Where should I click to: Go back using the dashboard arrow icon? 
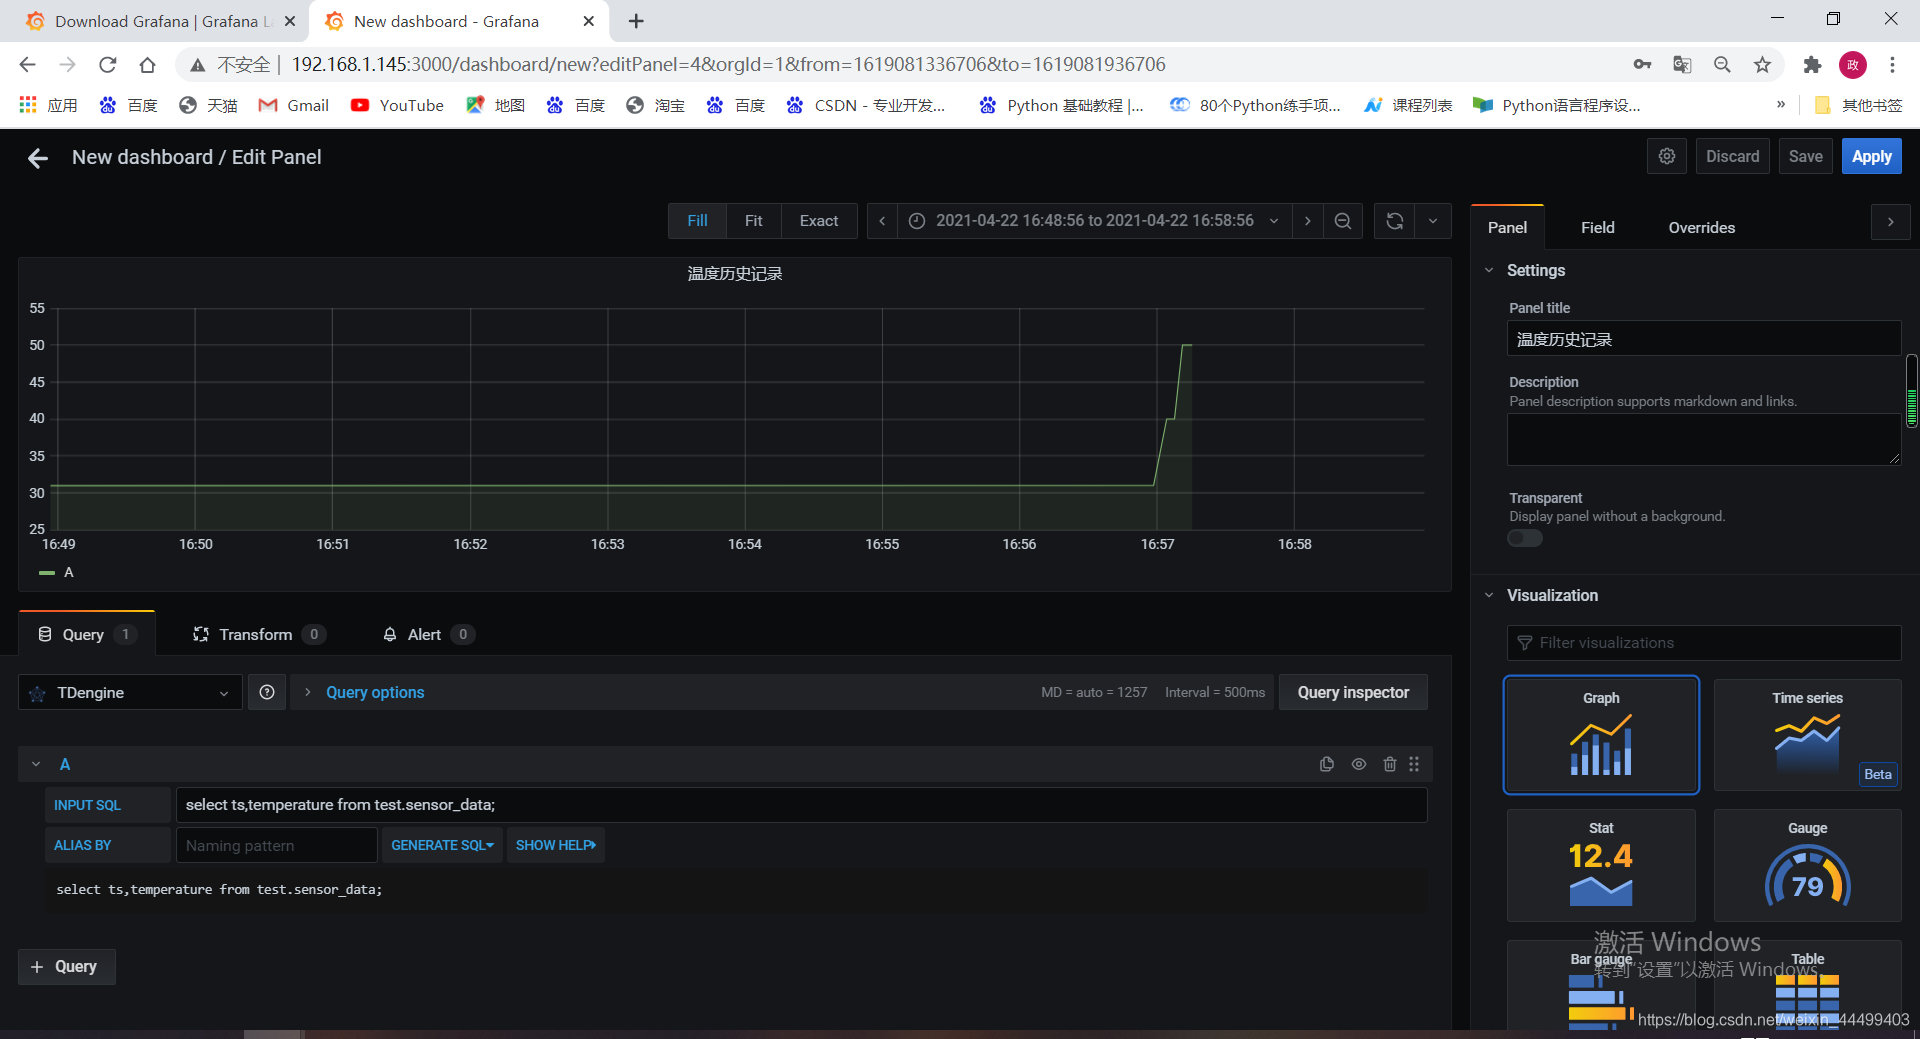coord(38,158)
